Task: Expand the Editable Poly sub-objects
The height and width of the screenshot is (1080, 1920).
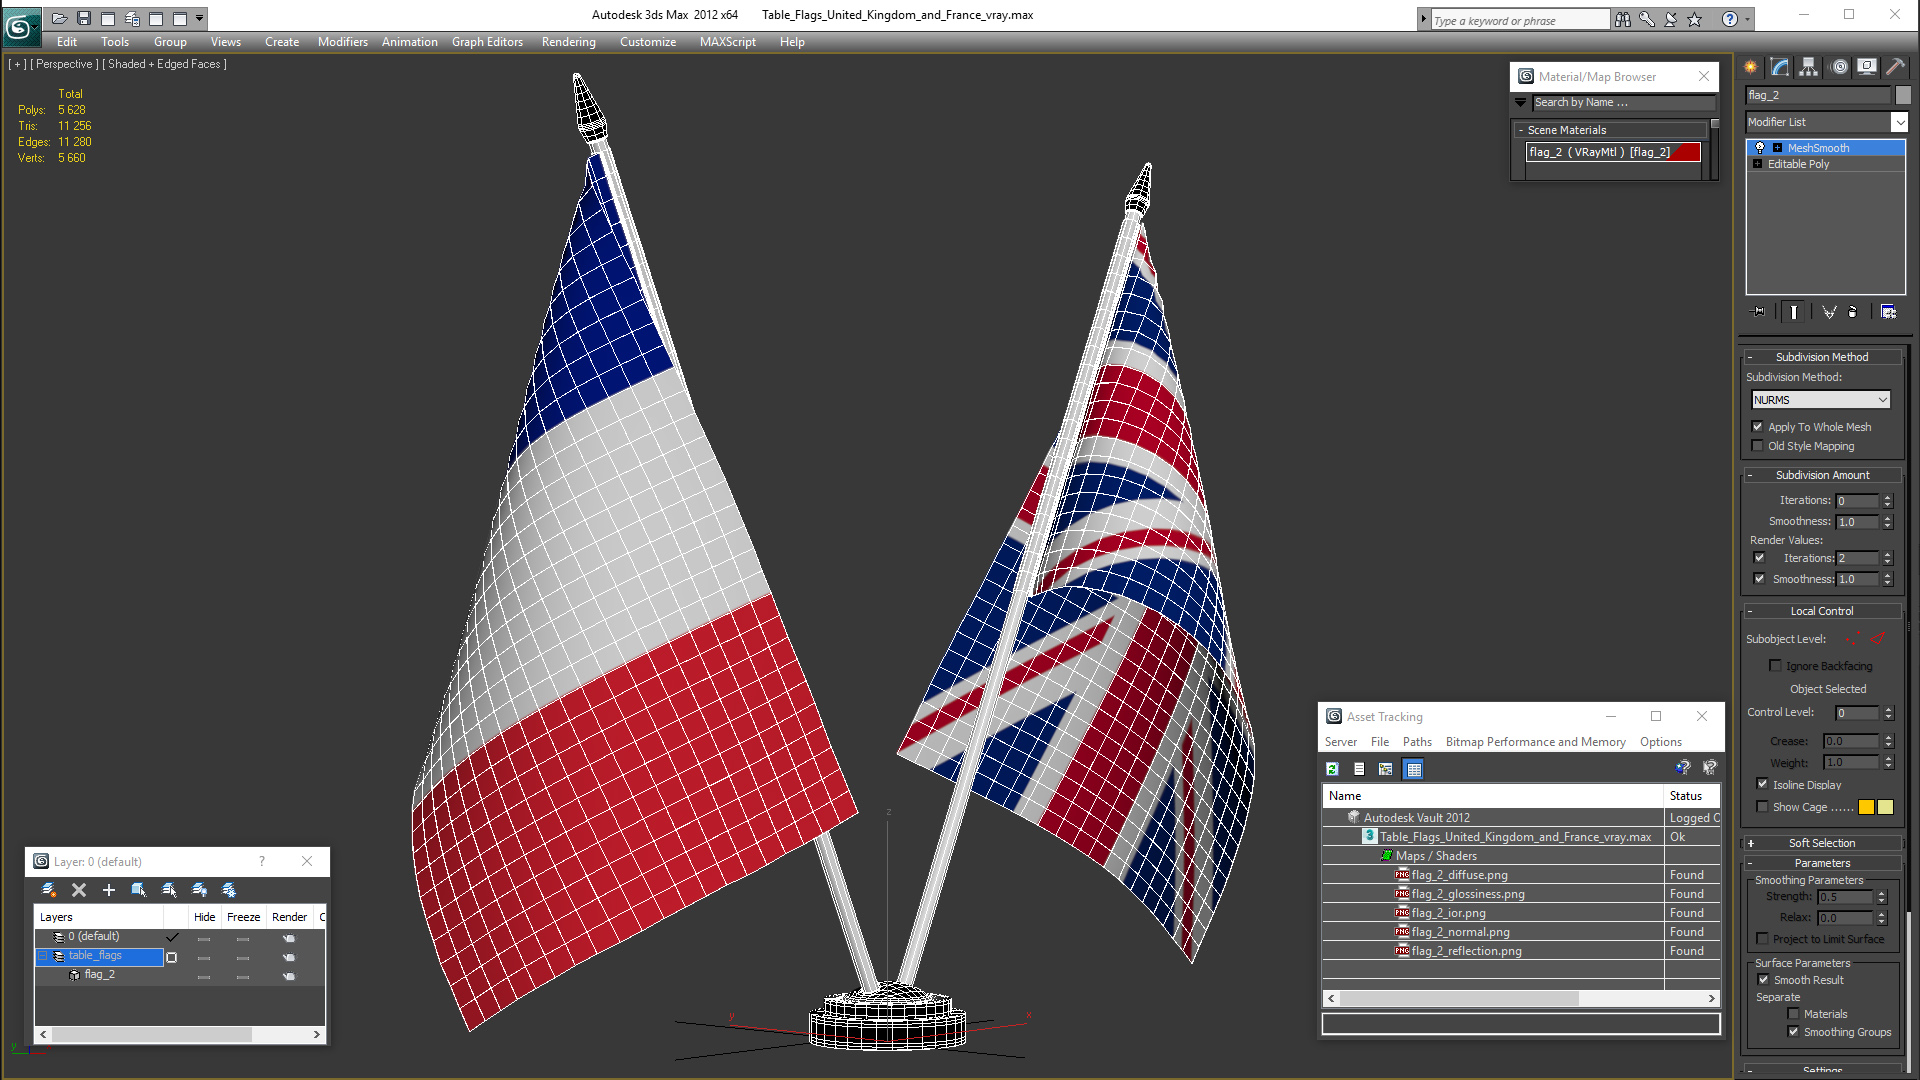Action: click(x=1757, y=164)
